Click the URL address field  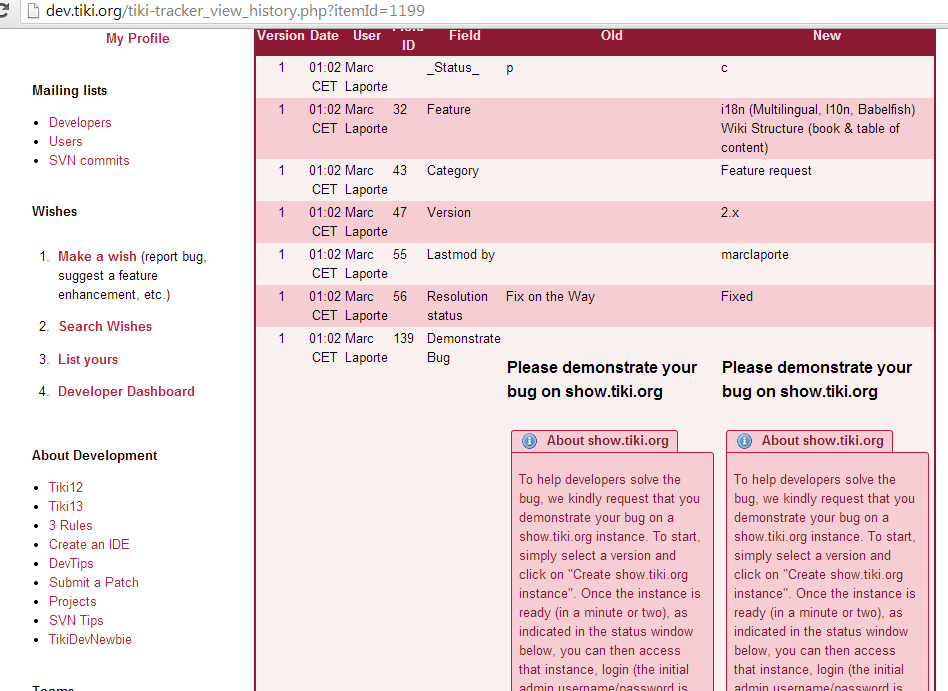(484, 11)
